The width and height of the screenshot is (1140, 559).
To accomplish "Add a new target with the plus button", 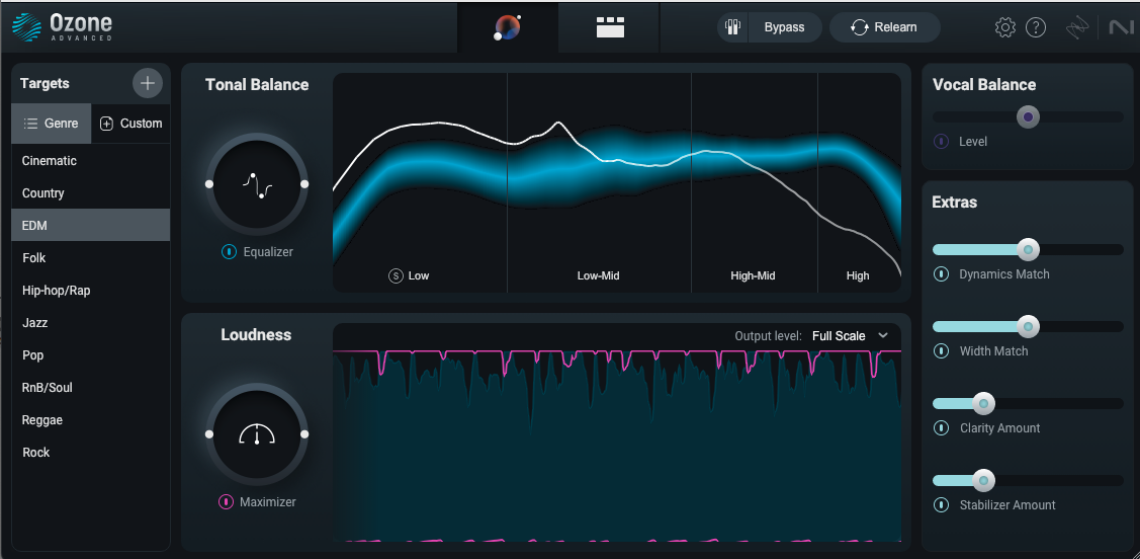I will click(x=148, y=84).
